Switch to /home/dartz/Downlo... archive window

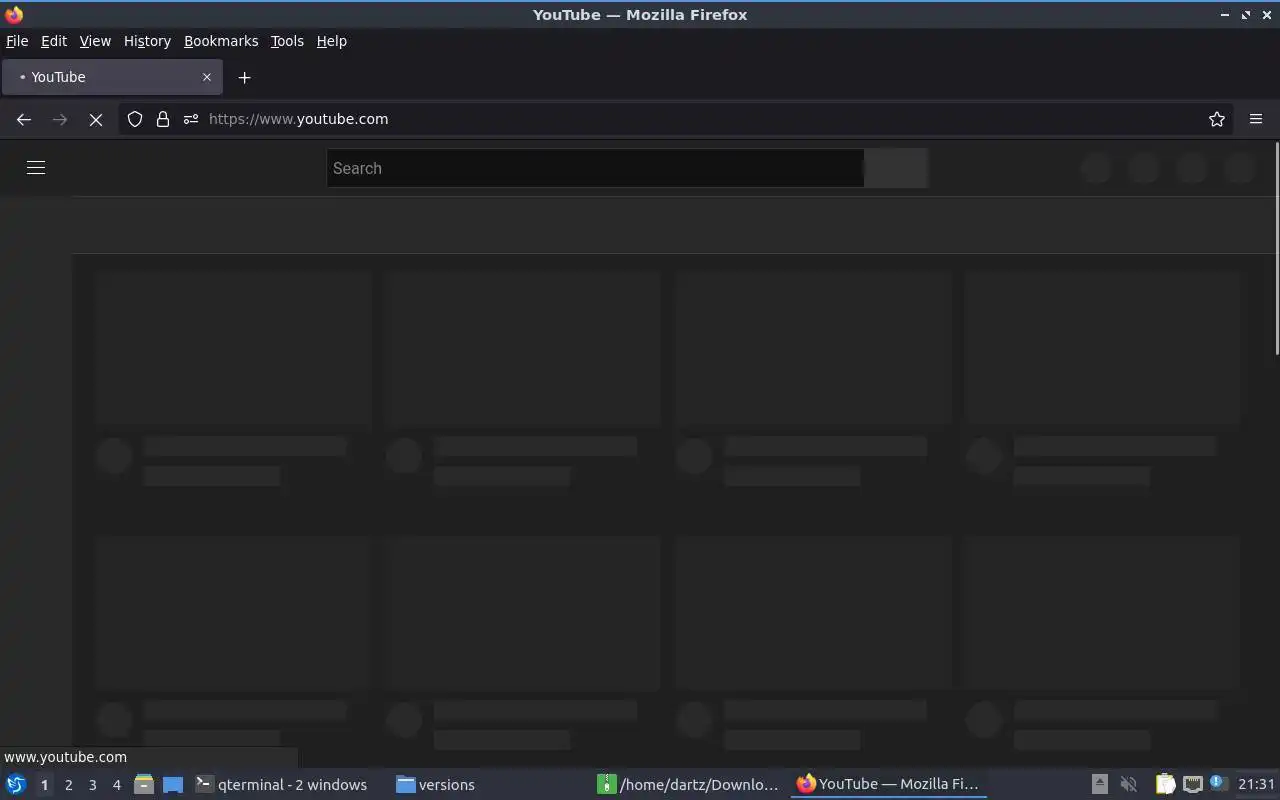tap(688, 785)
